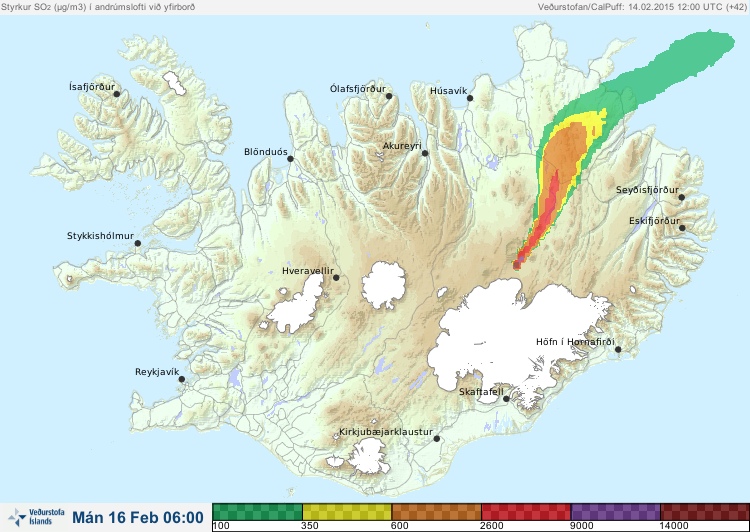Viewport: 750px width, 532px height.
Task: Click the dark red 14000 legend swatch
Action: coord(705,512)
